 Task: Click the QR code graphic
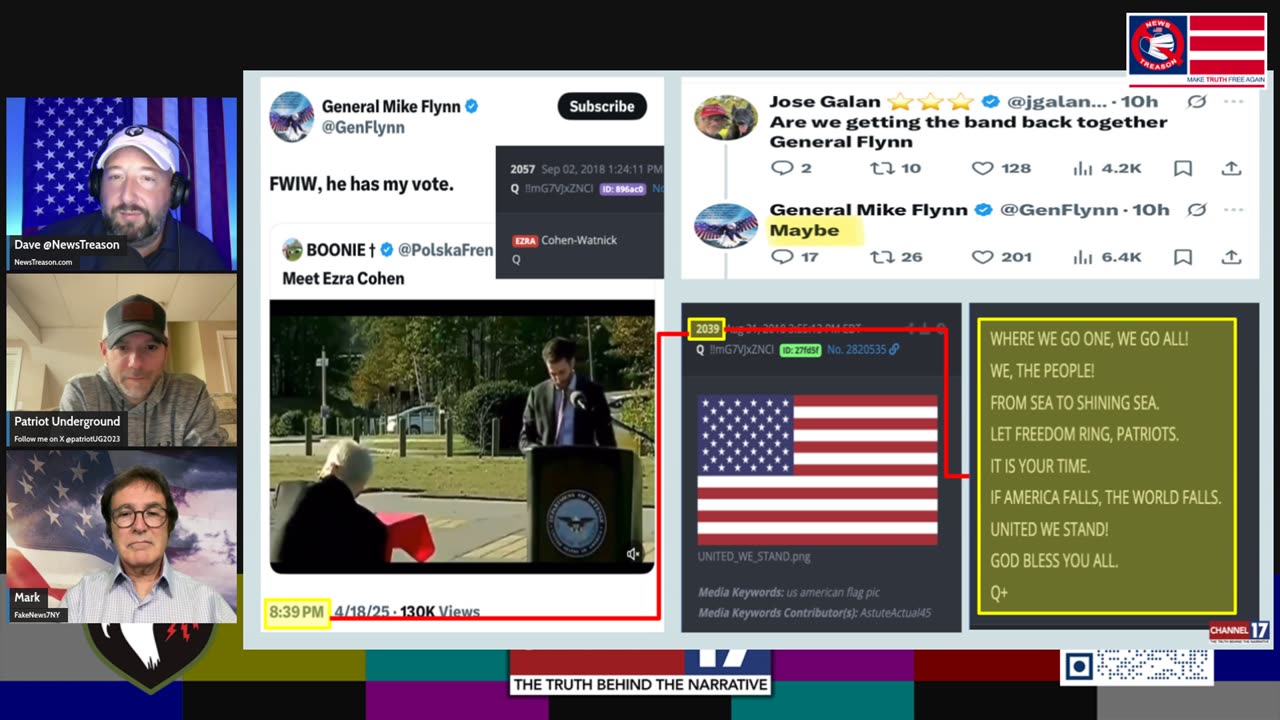tap(1137, 665)
